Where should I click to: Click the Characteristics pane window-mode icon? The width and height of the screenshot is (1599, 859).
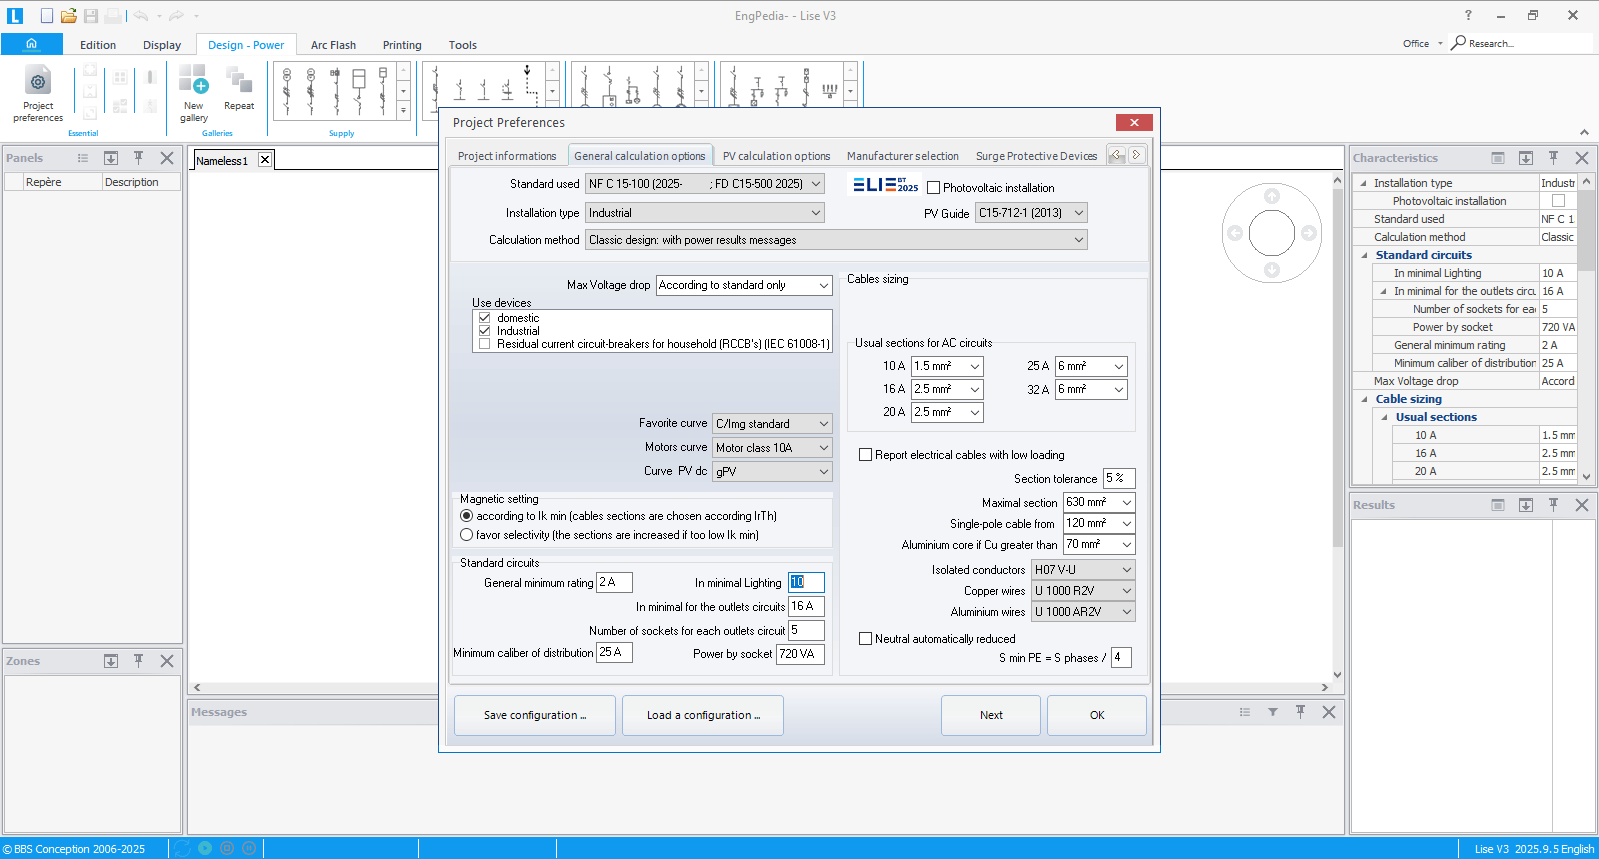pos(1498,158)
